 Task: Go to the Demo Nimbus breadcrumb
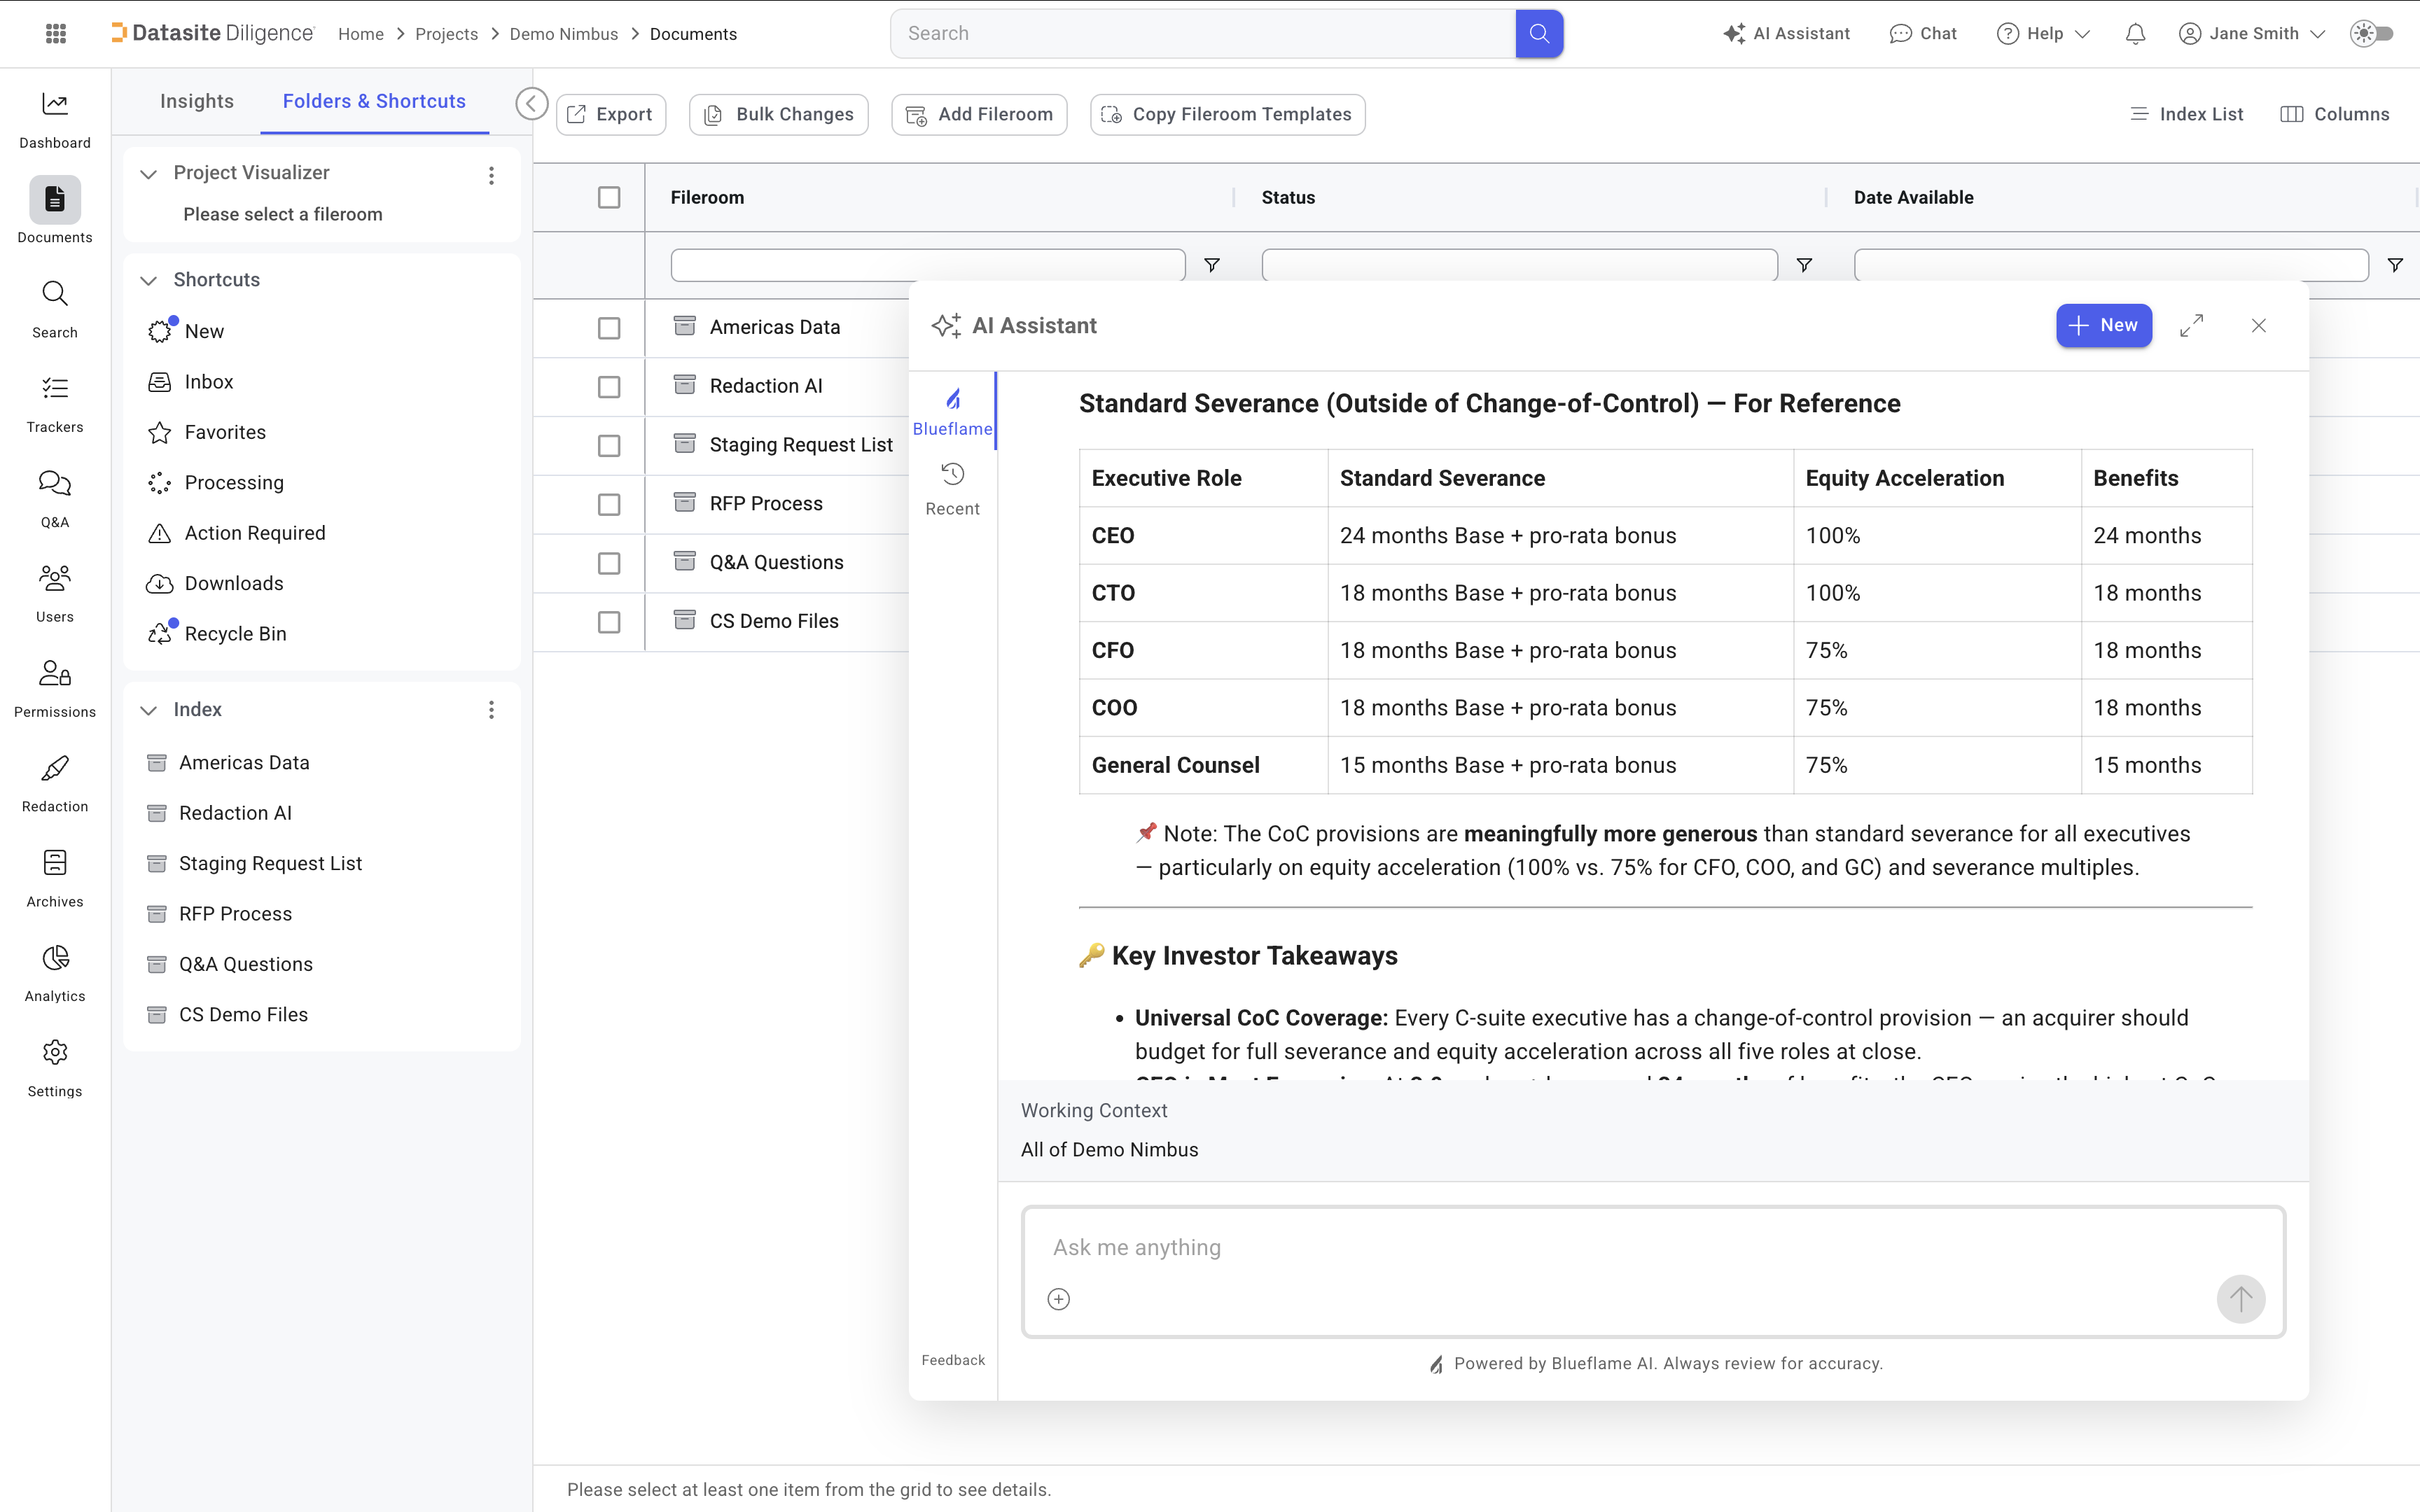[564, 34]
